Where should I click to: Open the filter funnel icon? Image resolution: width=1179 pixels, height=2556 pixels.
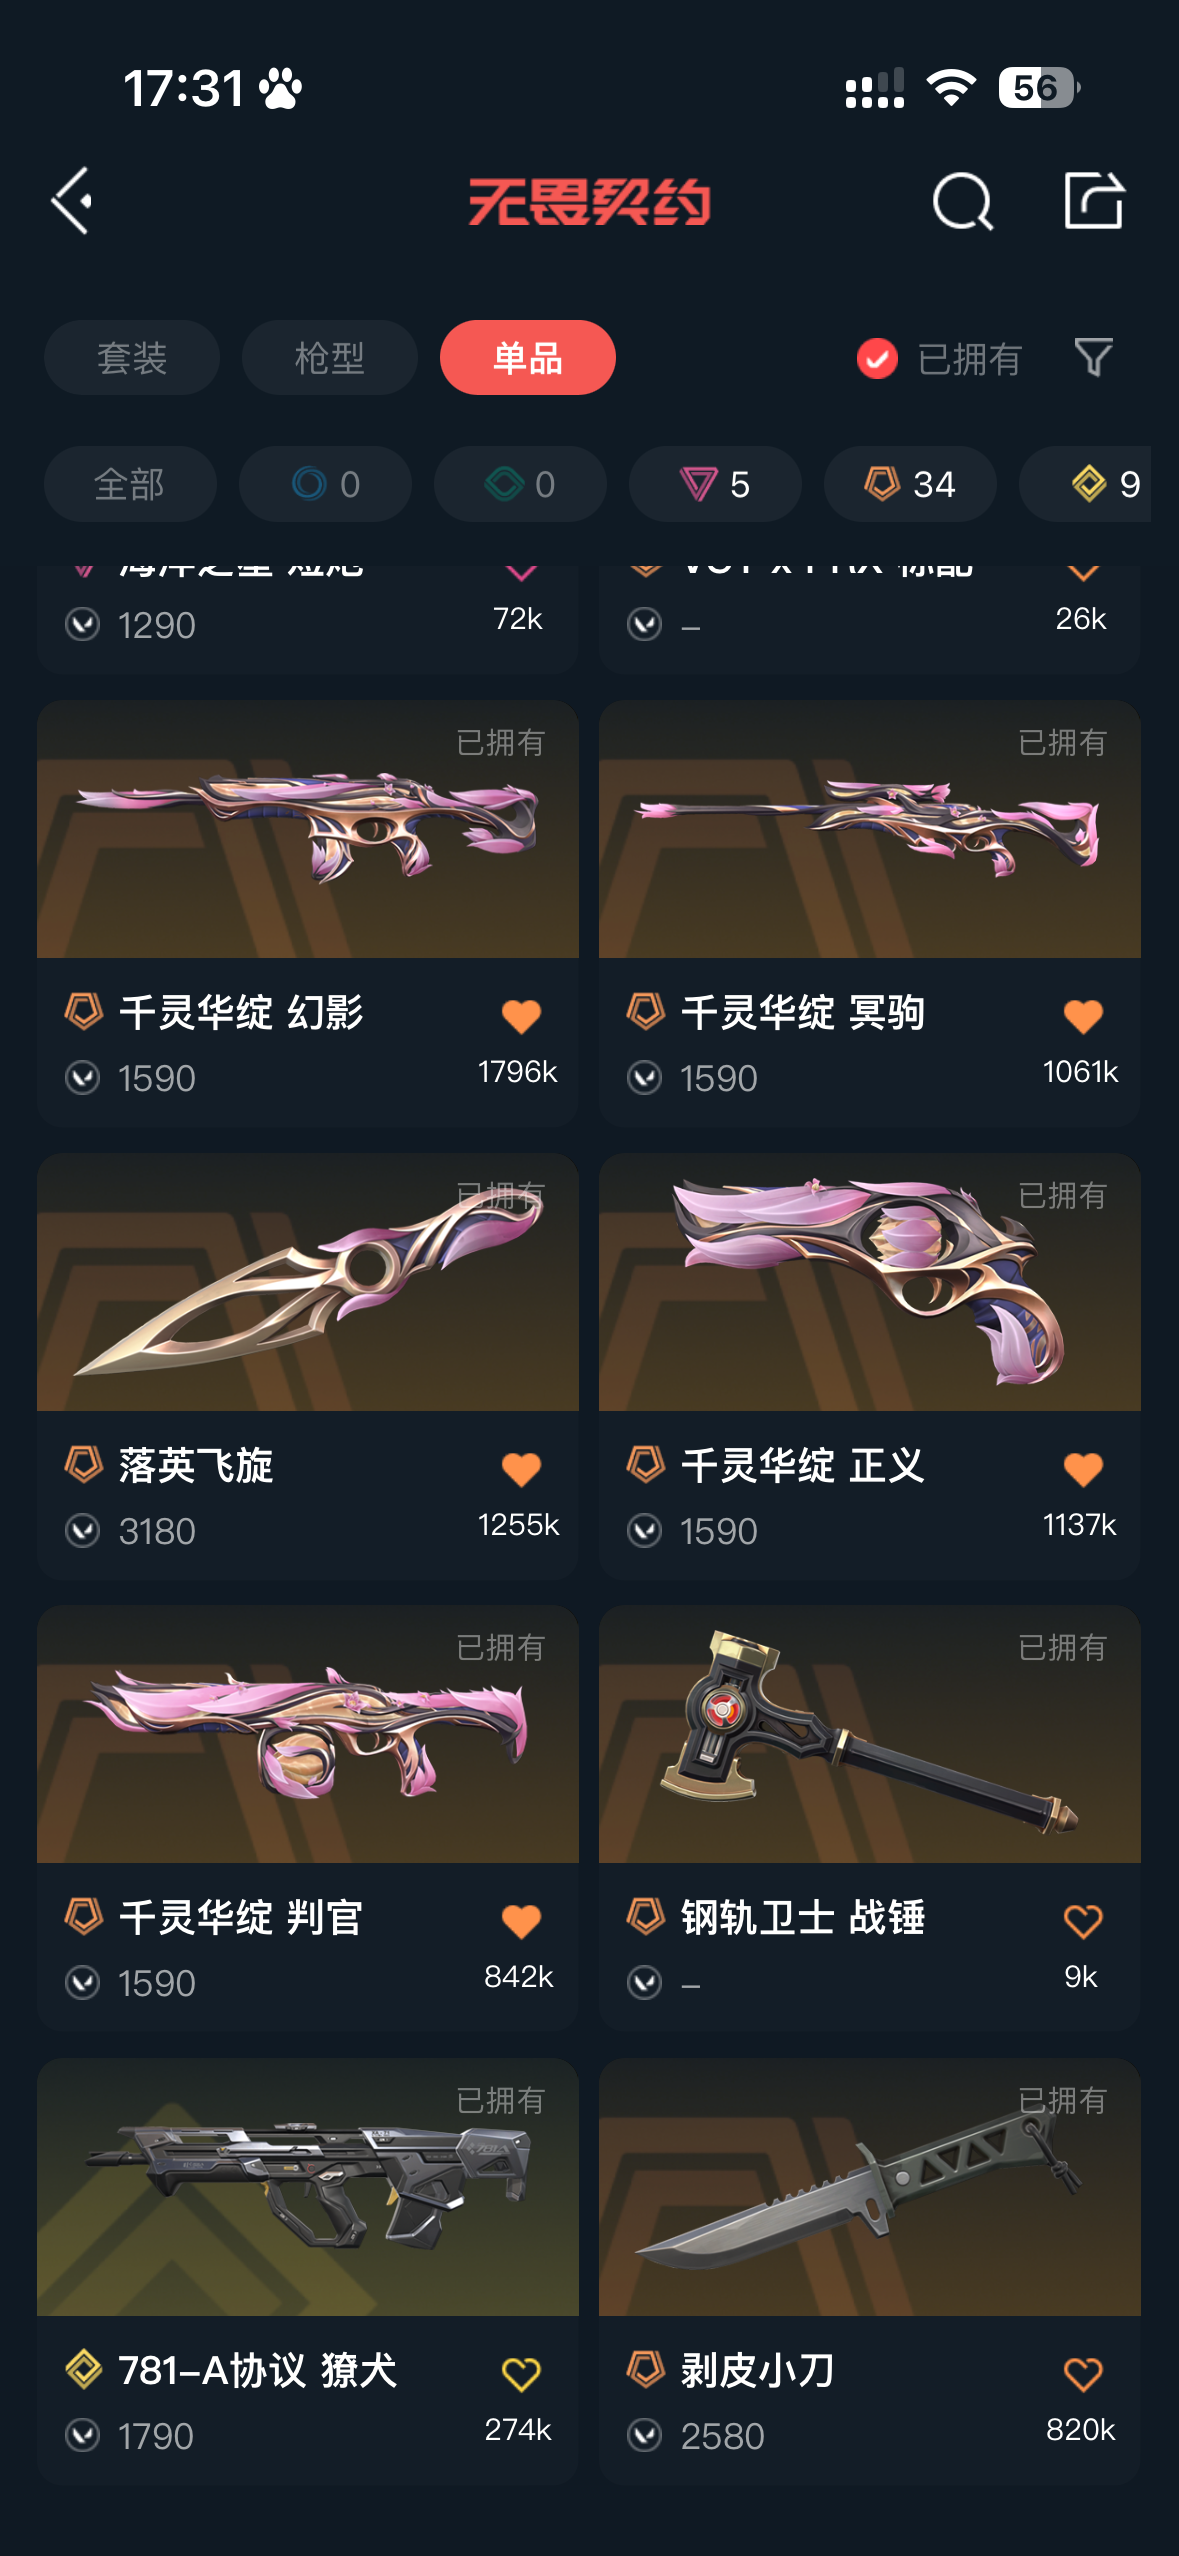coord(1093,358)
